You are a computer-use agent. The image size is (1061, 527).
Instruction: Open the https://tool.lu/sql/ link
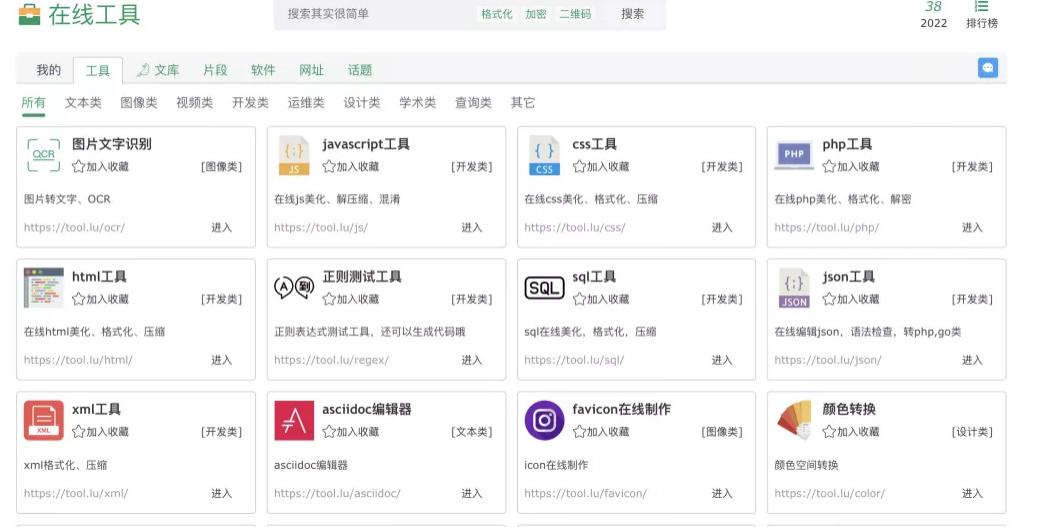(x=574, y=360)
